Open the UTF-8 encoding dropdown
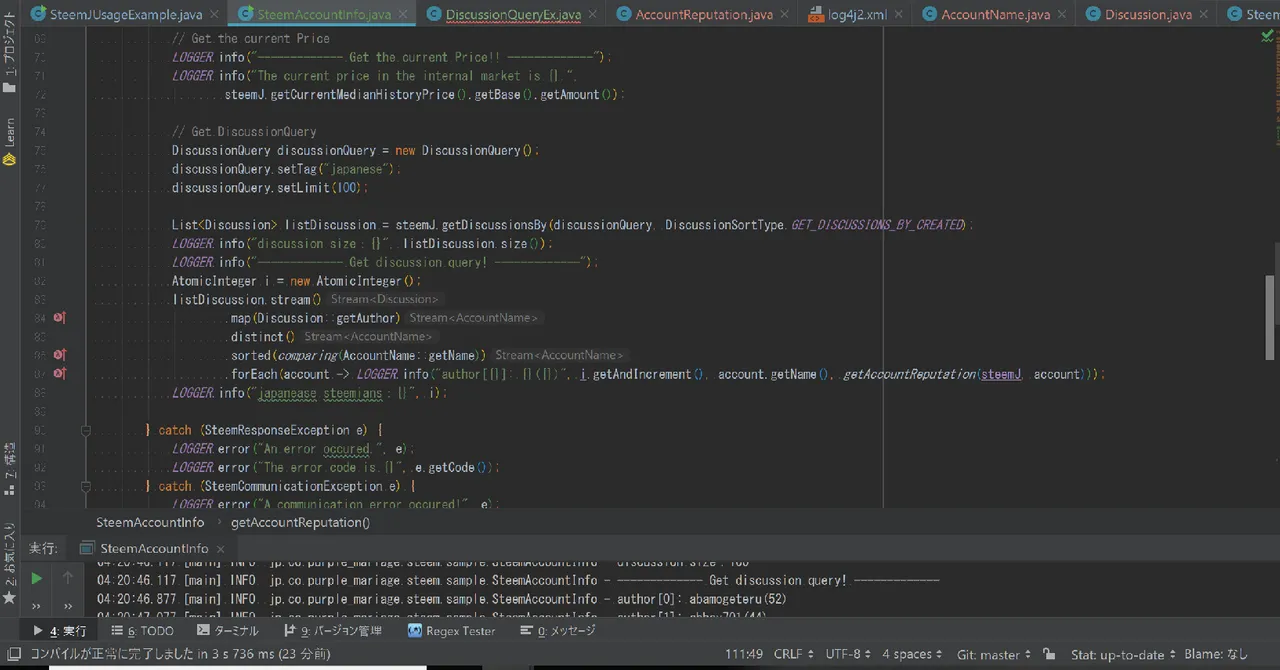This screenshot has width=1280, height=670. pyautogui.click(x=848, y=654)
